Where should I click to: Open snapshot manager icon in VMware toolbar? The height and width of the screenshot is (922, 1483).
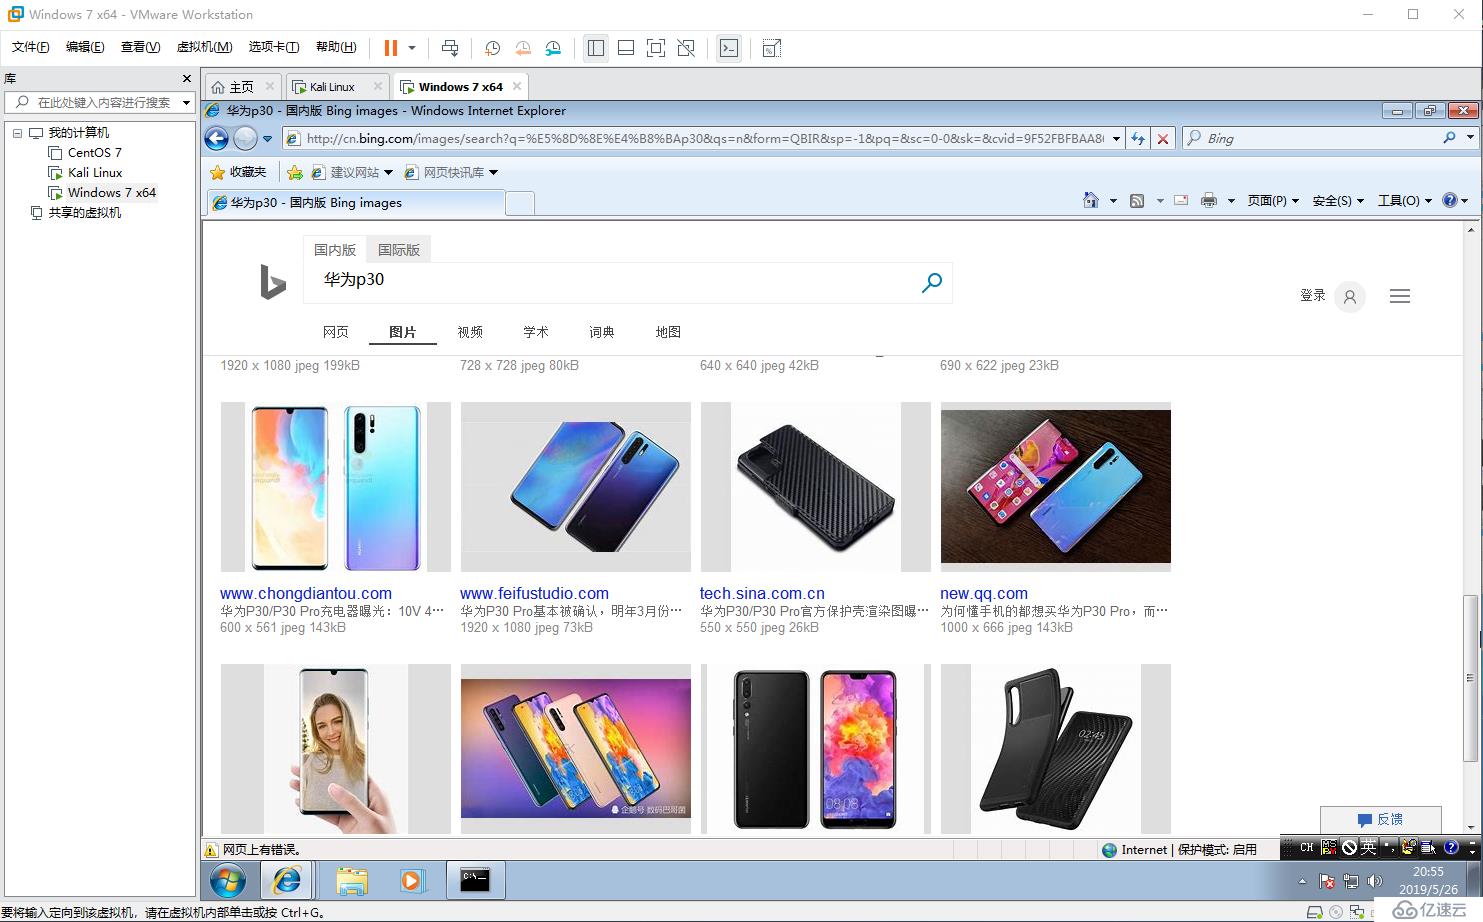tap(553, 48)
